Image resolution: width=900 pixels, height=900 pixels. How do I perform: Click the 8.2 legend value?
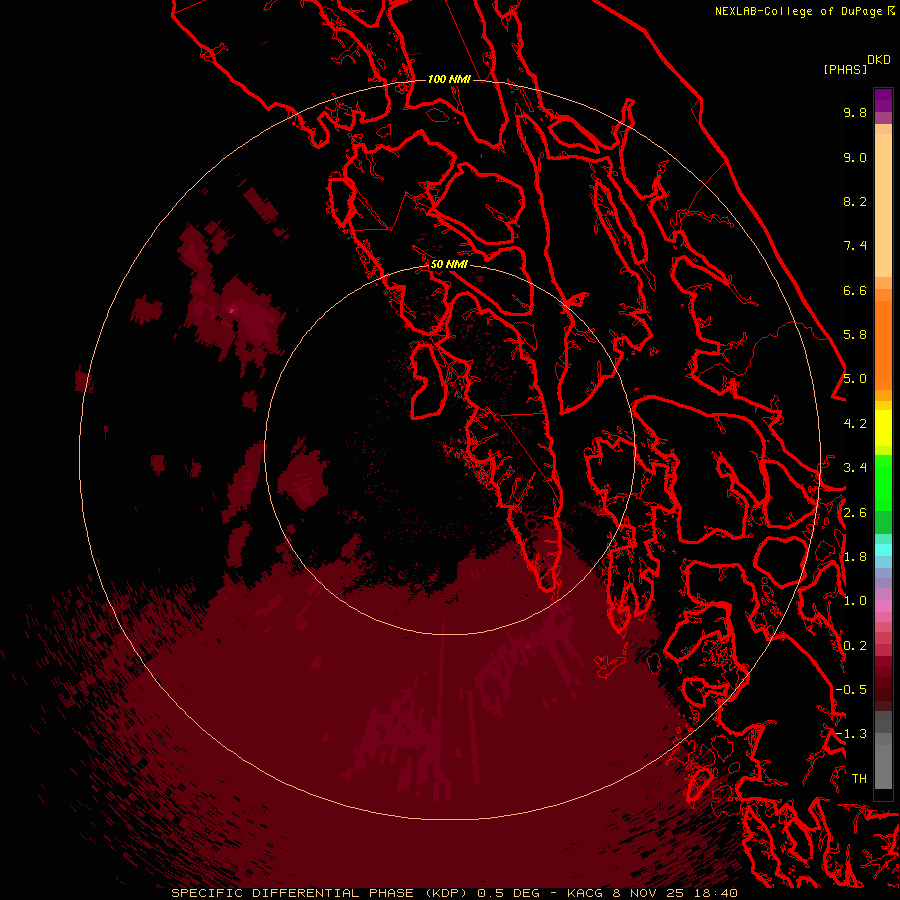tap(855, 201)
